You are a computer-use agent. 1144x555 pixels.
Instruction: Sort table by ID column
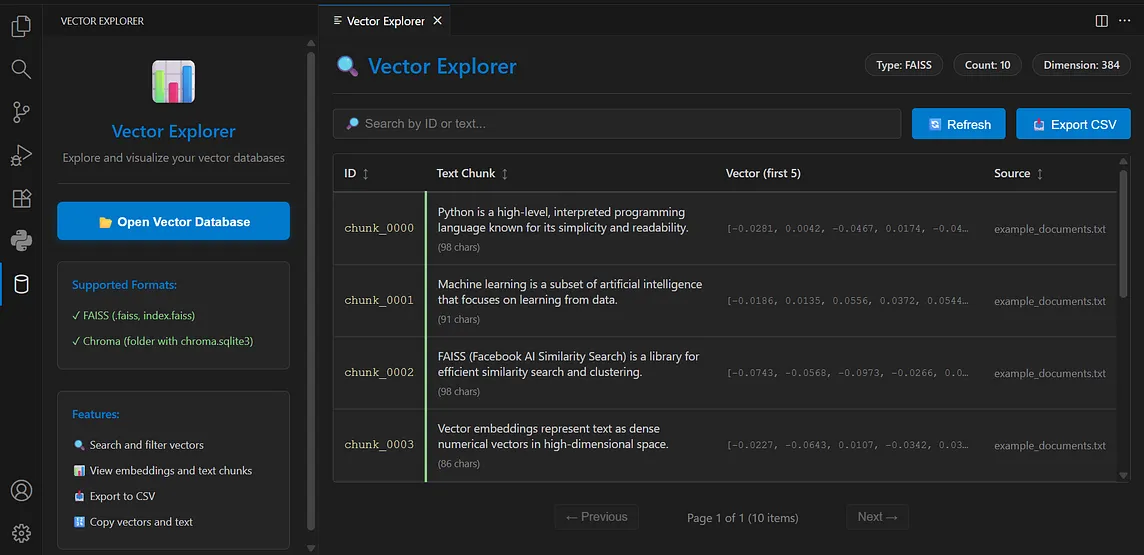357,174
